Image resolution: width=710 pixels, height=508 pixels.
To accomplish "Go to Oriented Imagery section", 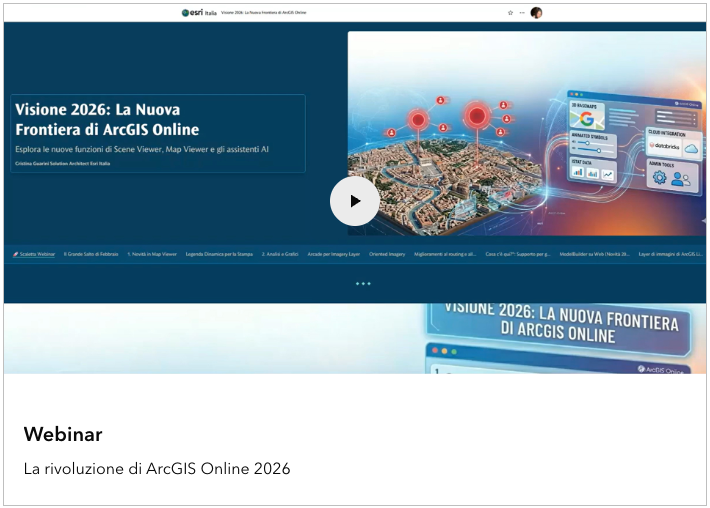I will (387, 254).
